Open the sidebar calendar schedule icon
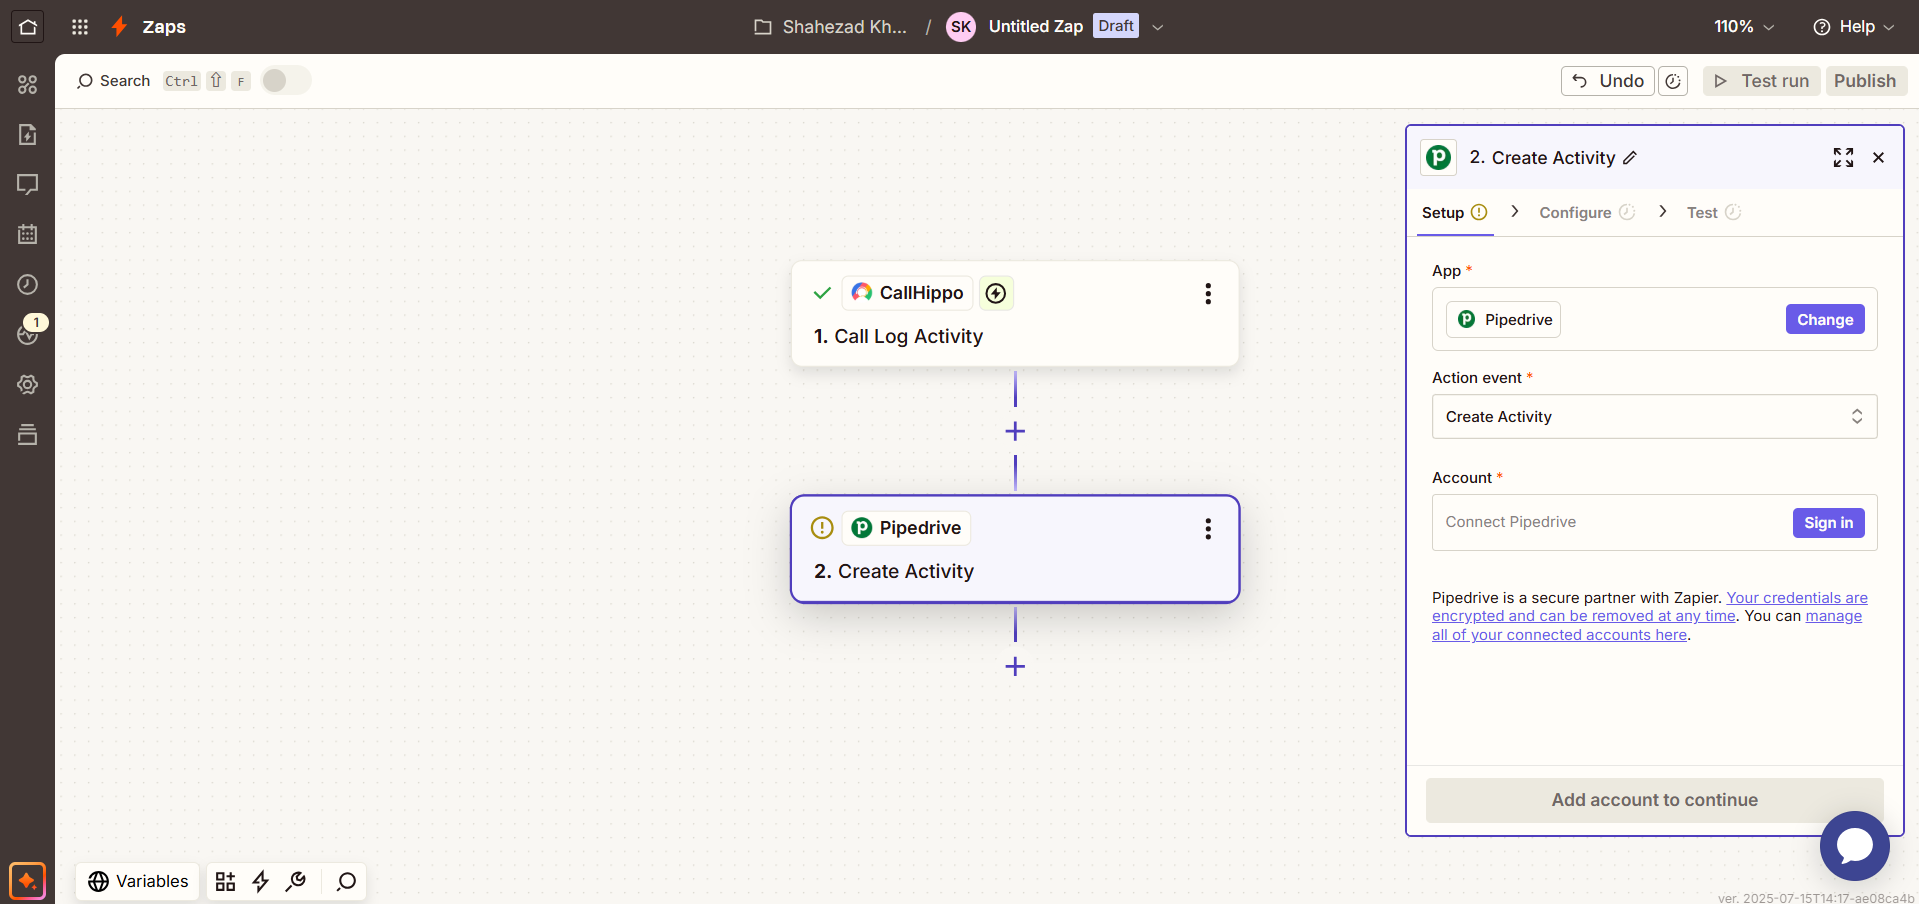Viewport: 1919px width, 904px height. pyautogui.click(x=28, y=234)
